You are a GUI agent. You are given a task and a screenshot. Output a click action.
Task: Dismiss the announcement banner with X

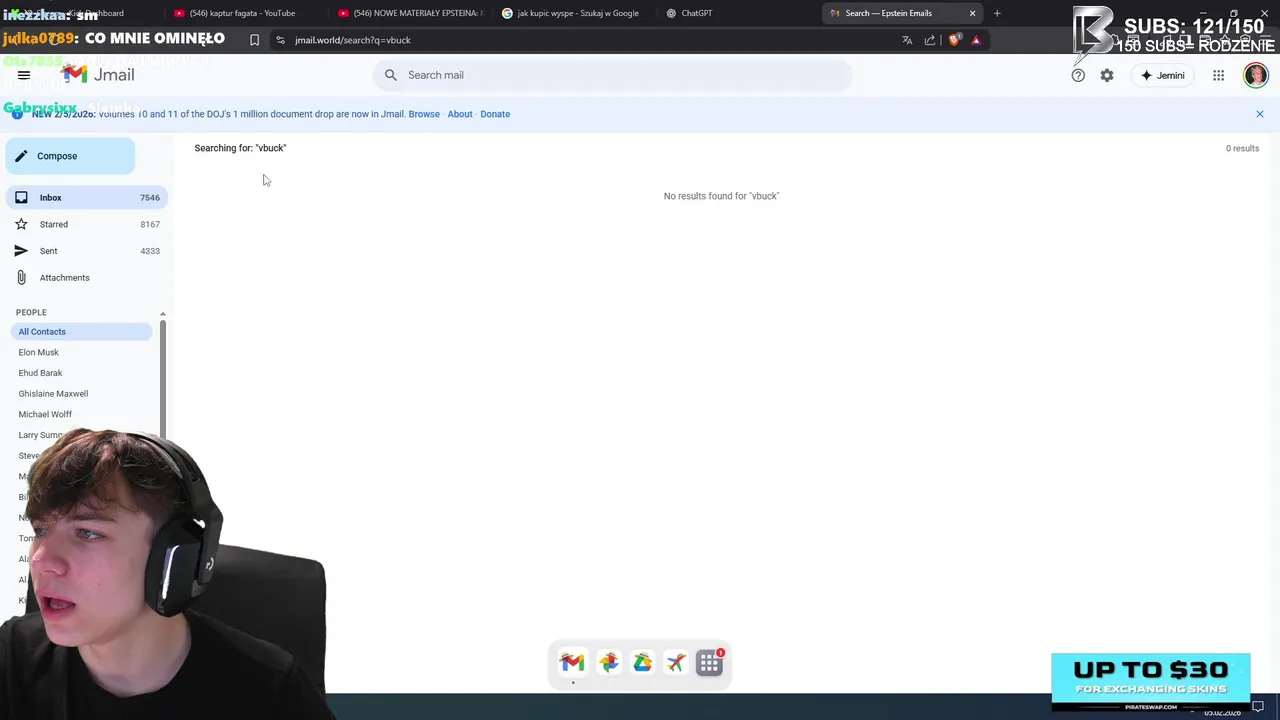1260,114
